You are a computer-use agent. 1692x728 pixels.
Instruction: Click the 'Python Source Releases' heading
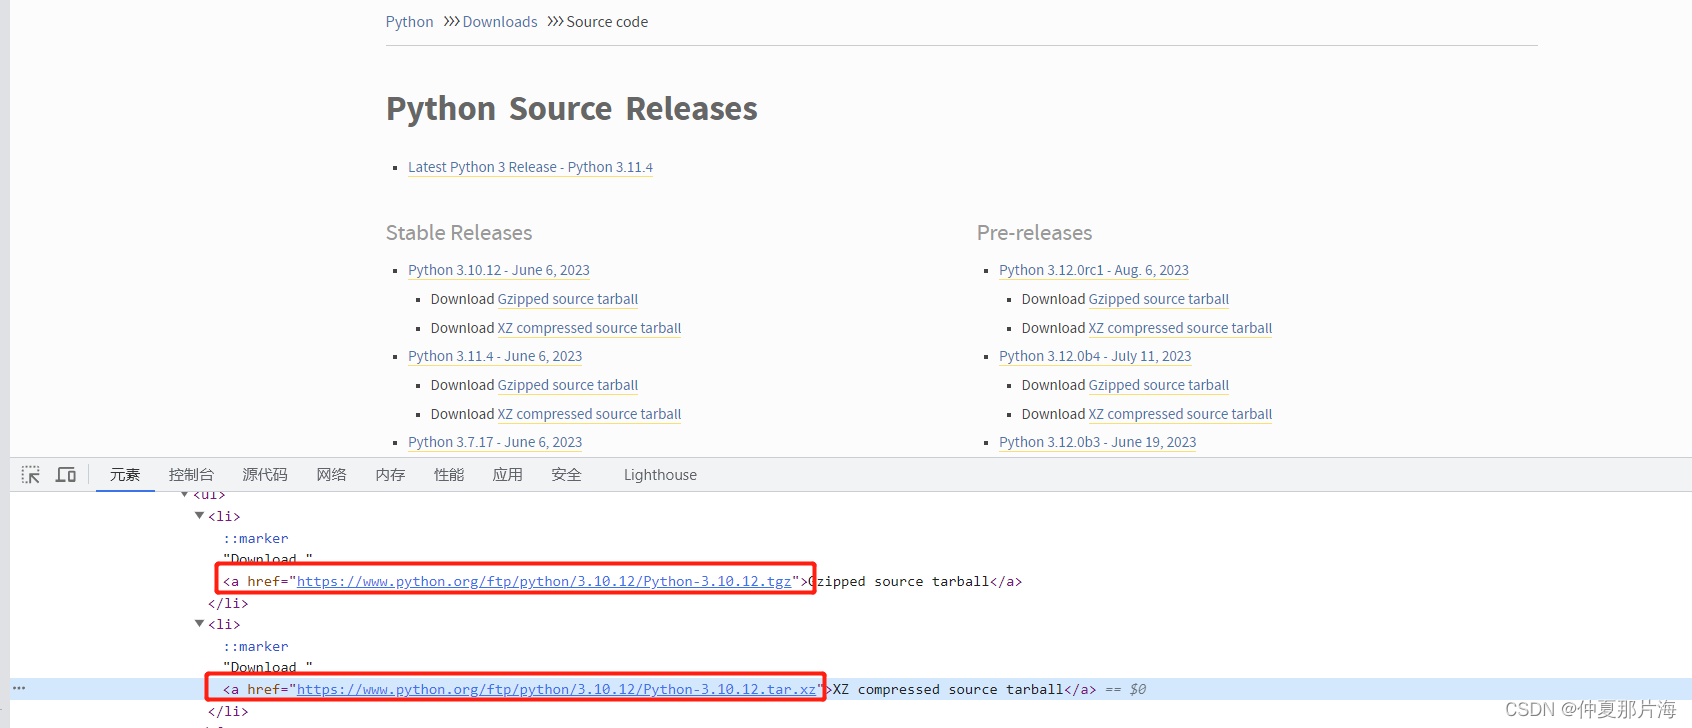coord(572,108)
